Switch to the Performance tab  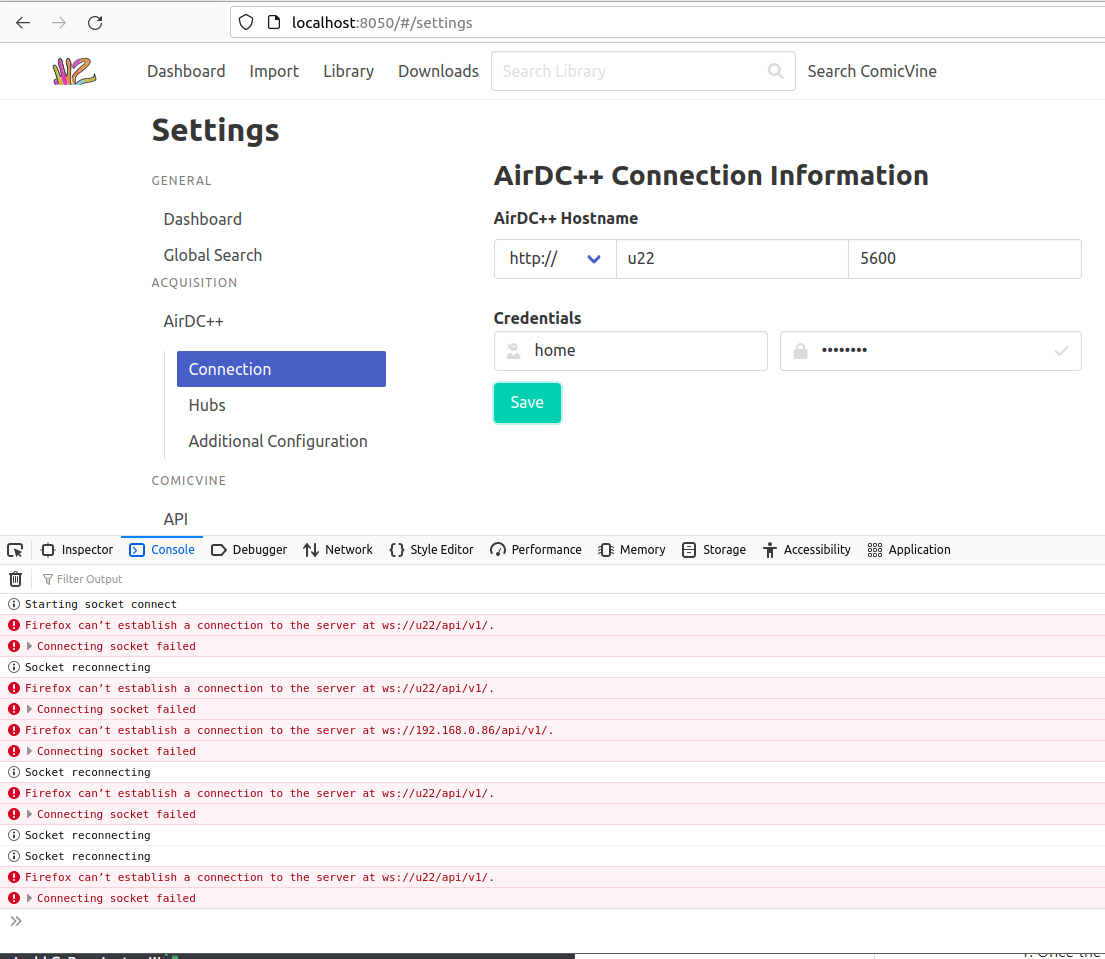[536, 550]
